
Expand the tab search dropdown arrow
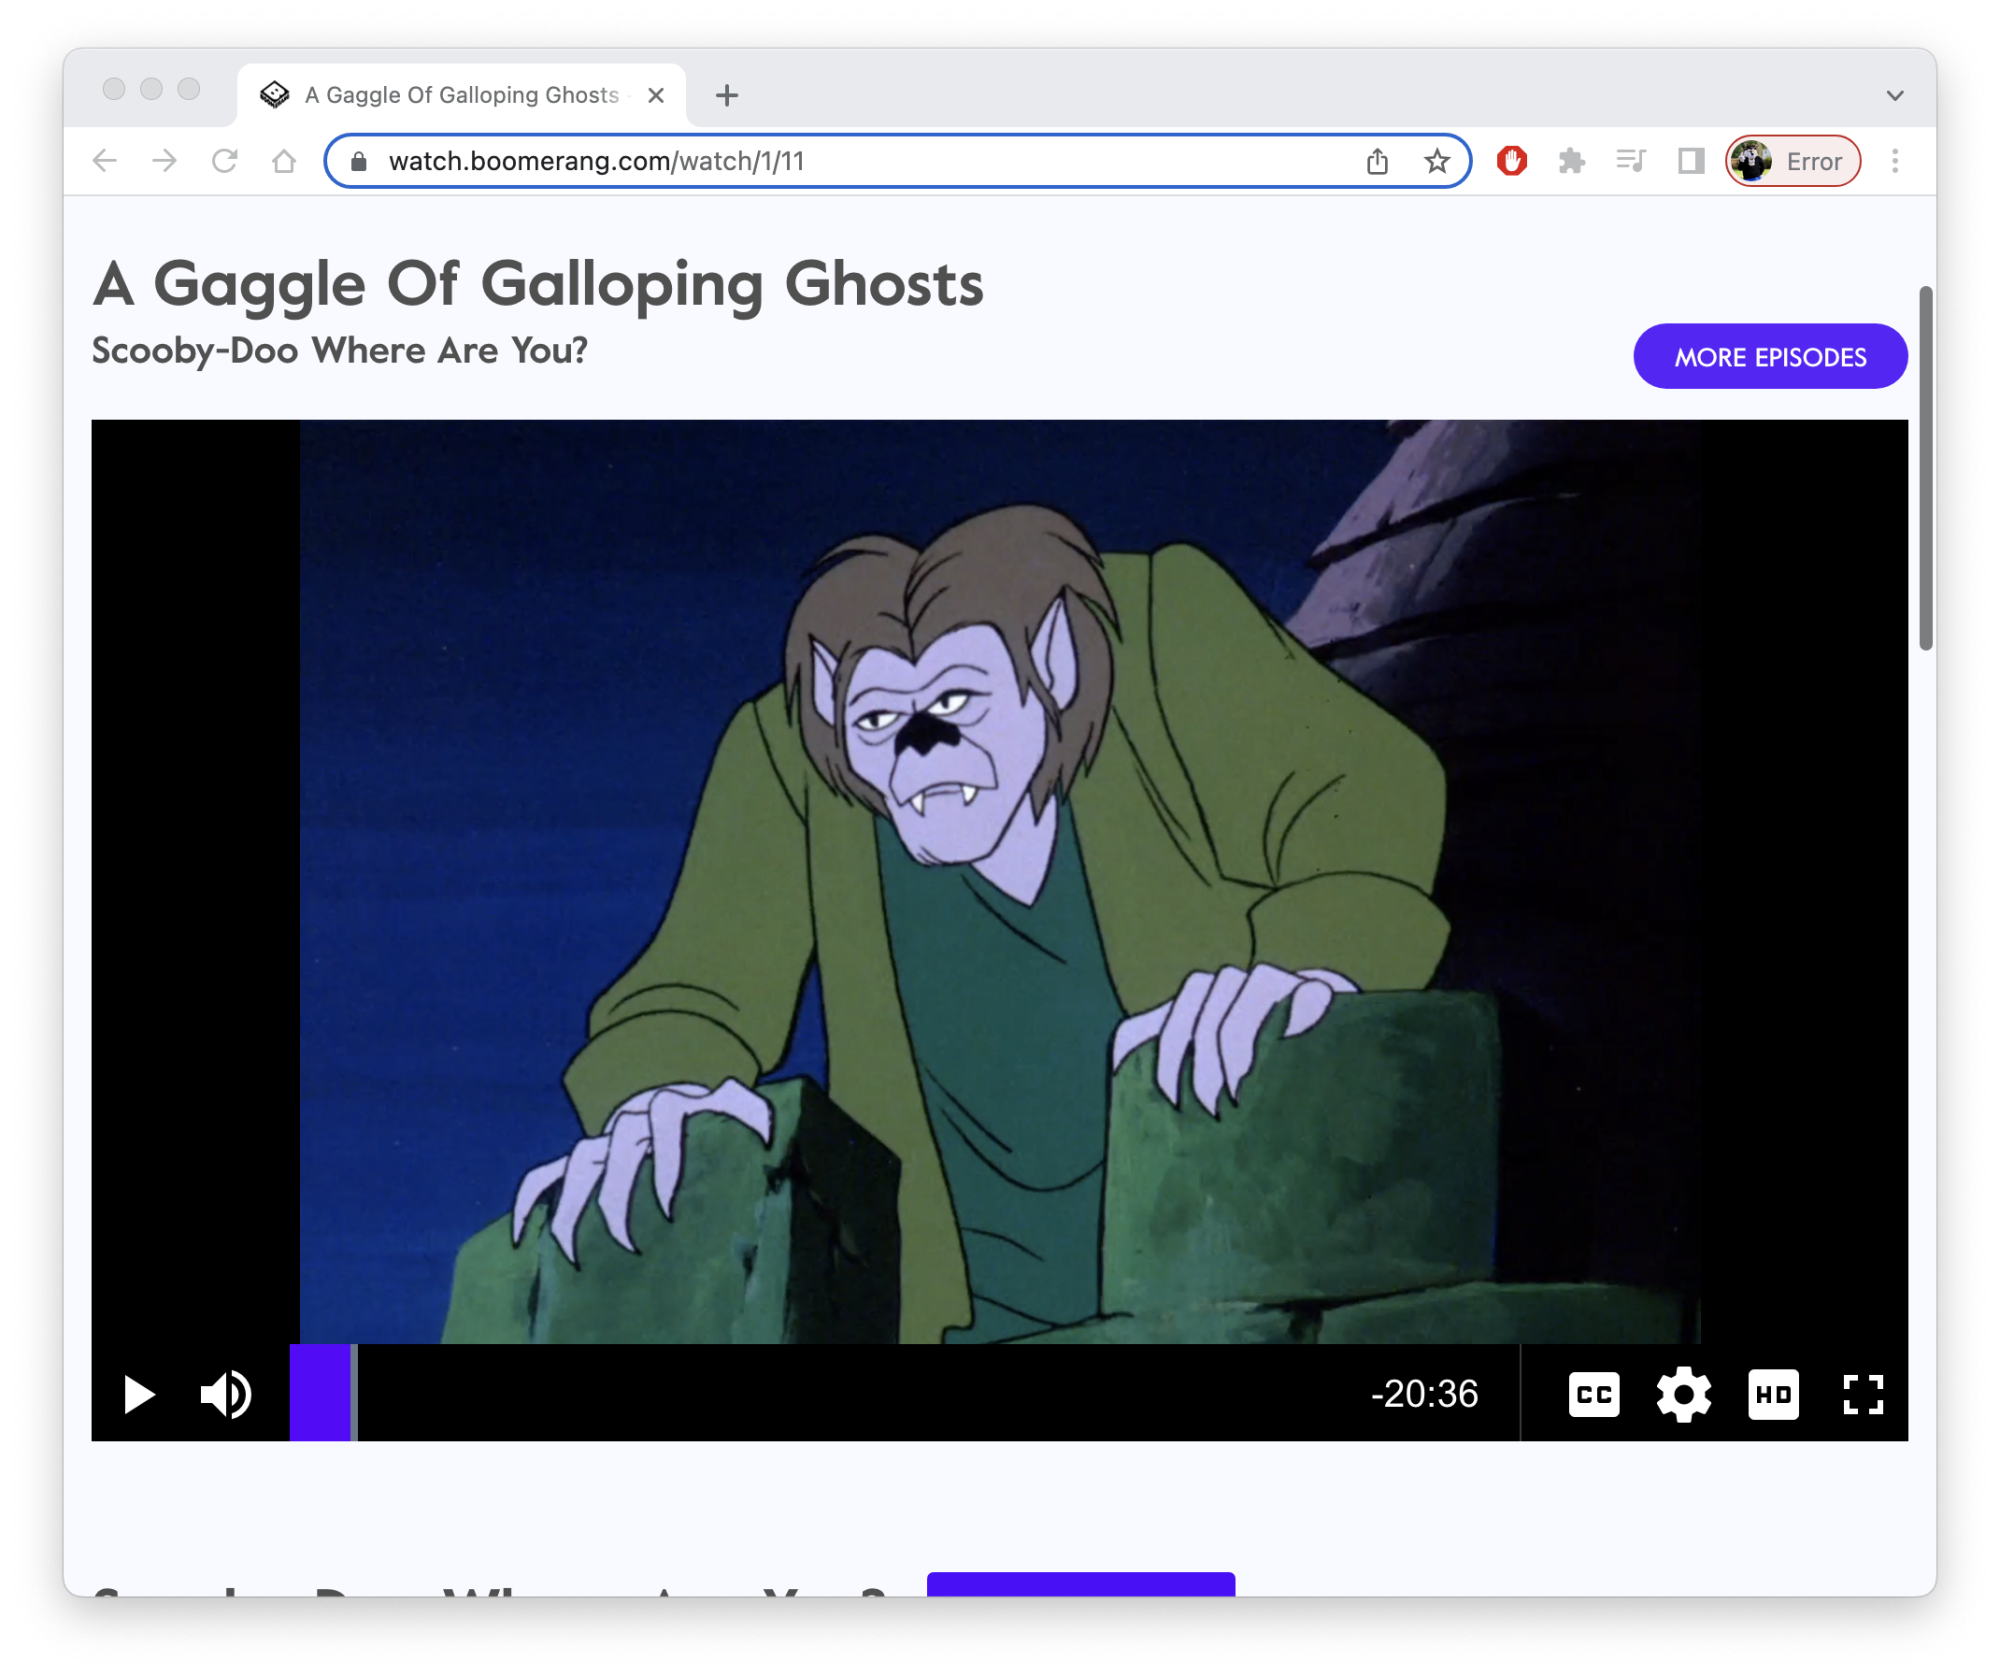1895,95
